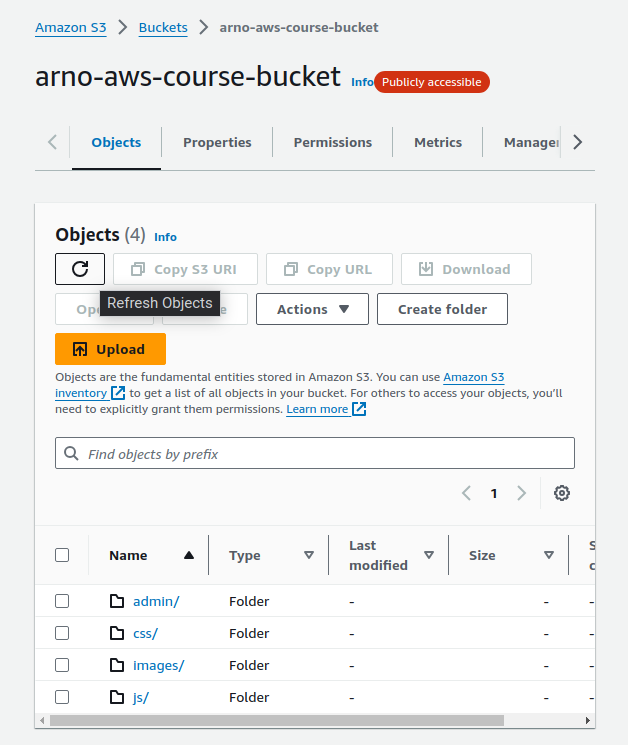The width and height of the screenshot is (628, 745).
Task: Tick the checkbox for css/ folder
Action: tap(62, 633)
